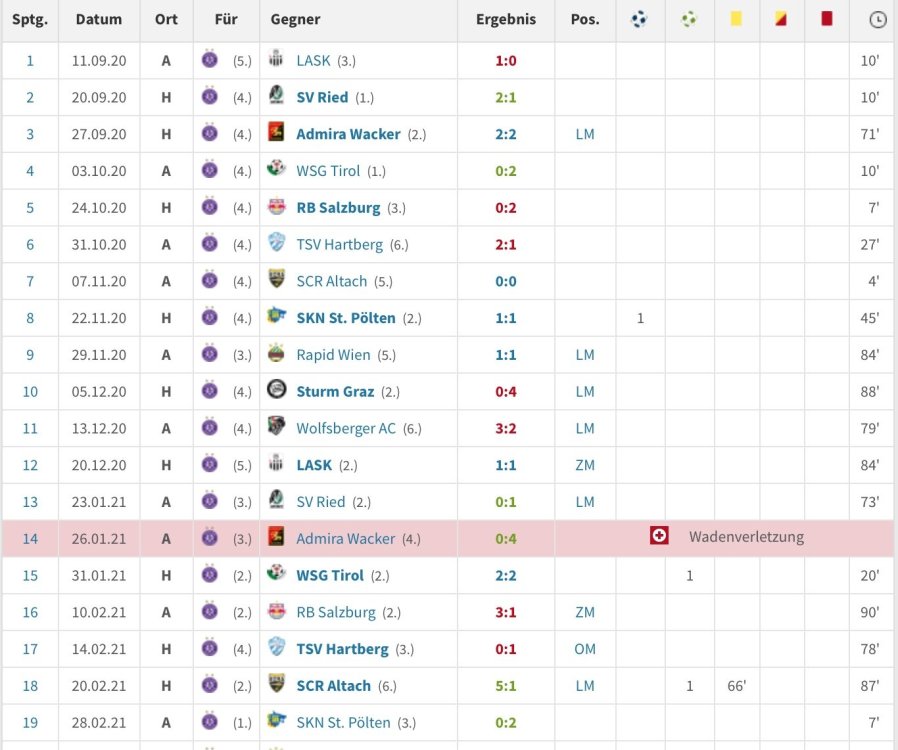Click the purple home club crest in matchday 19 row
898x750 pixels.
(x=209, y=721)
